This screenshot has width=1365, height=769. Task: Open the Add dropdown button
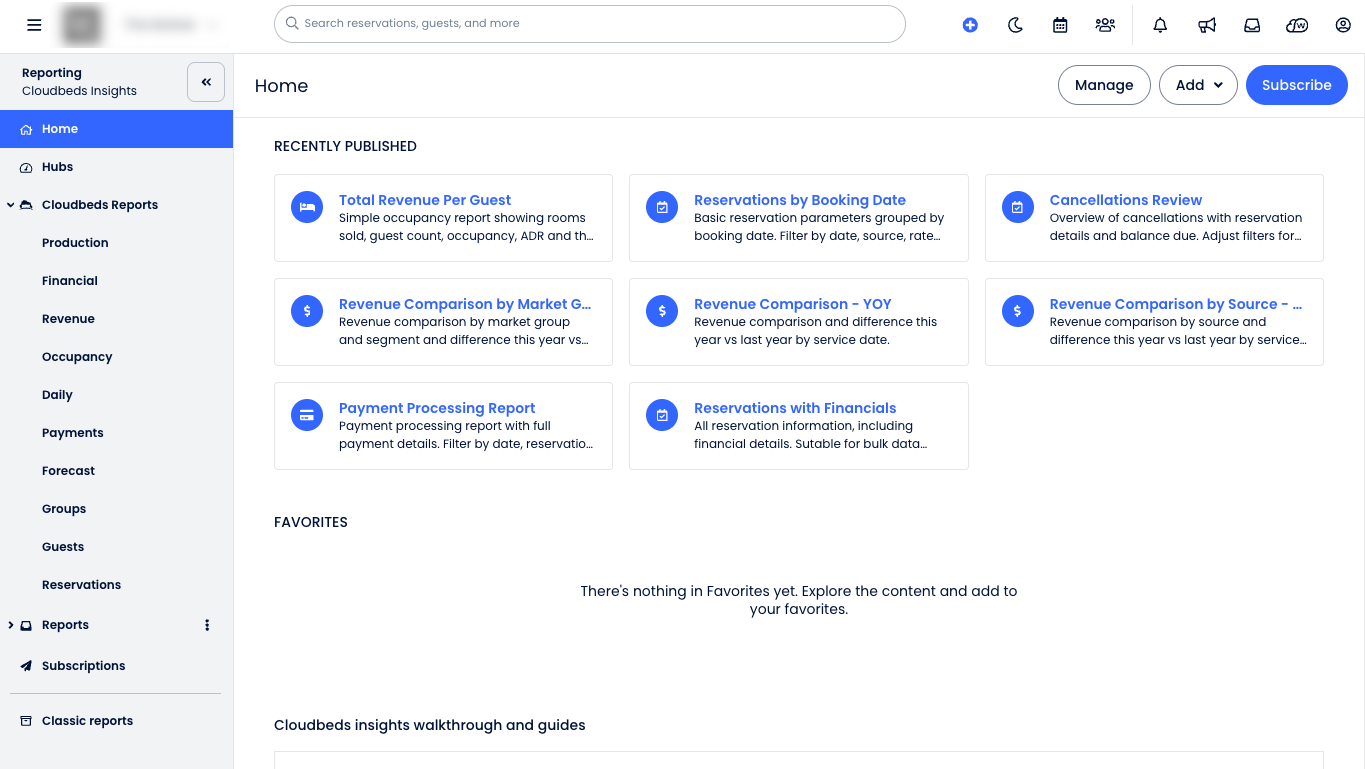(x=1198, y=85)
